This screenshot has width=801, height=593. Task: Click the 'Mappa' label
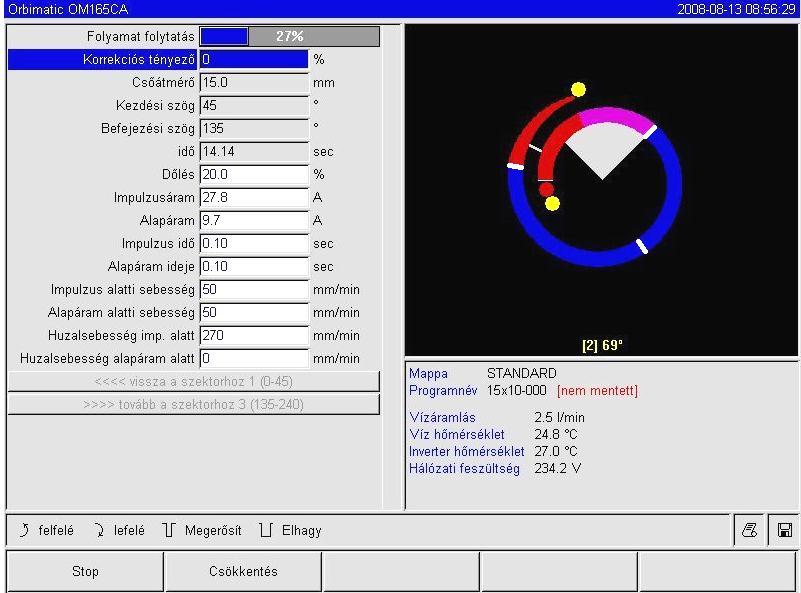[428, 373]
